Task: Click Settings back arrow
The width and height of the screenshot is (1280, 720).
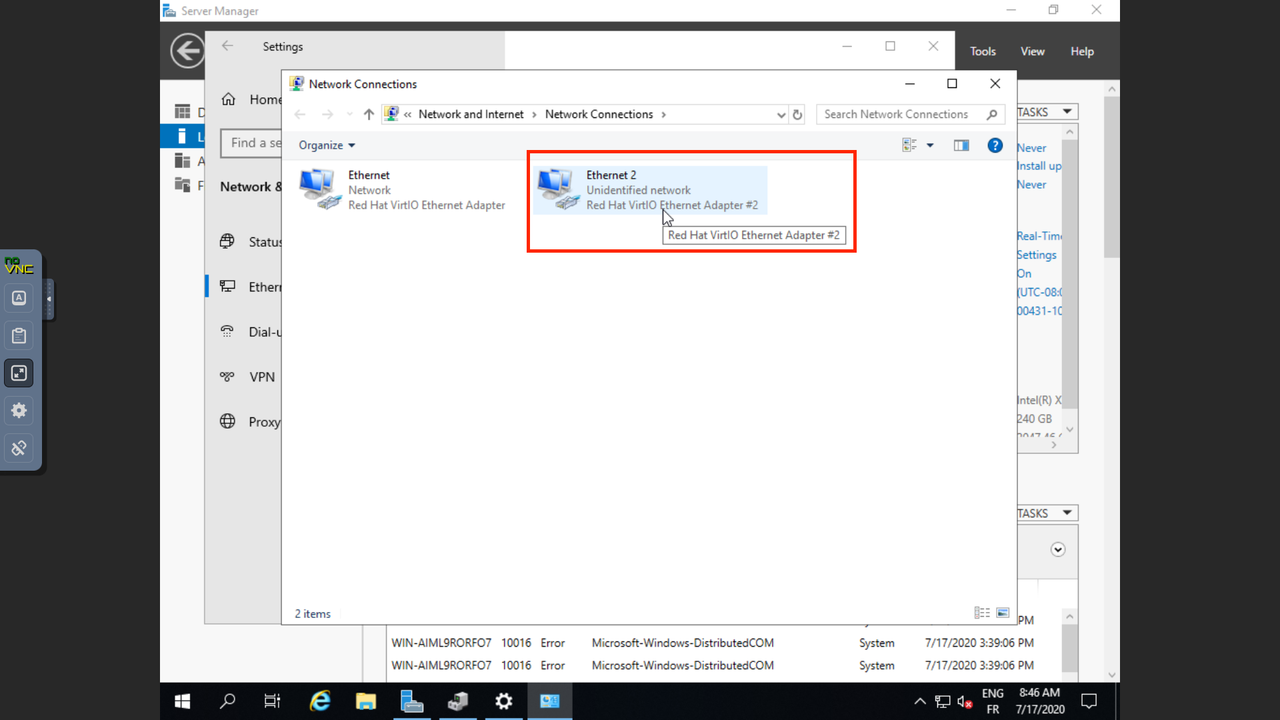Action: [x=228, y=46]
